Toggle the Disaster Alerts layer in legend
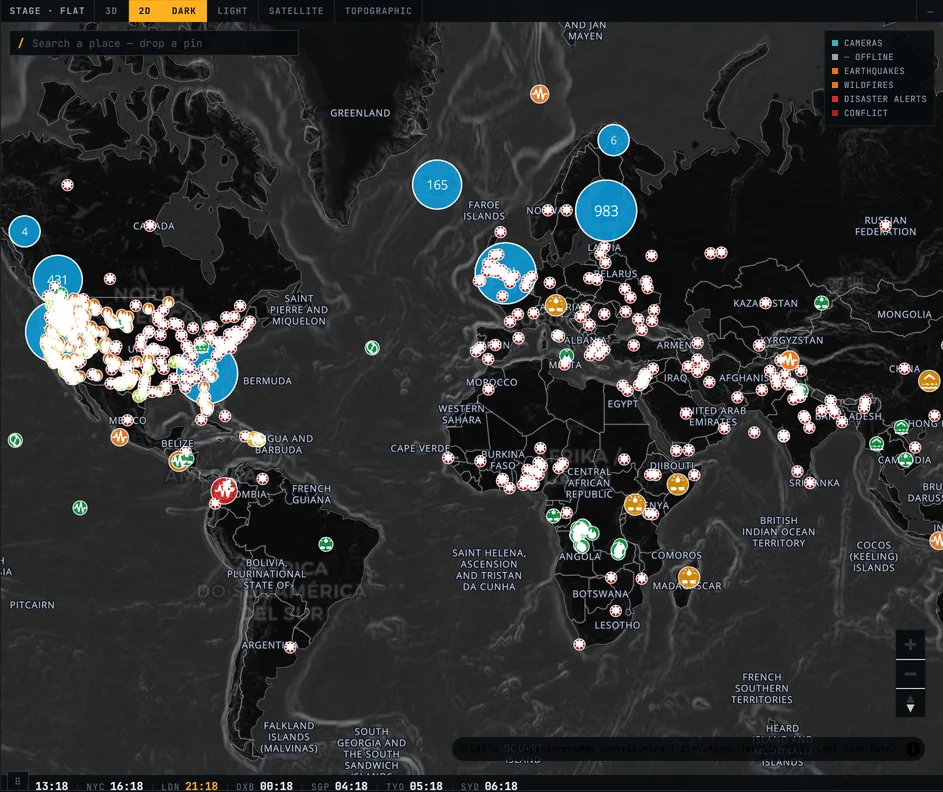Viewport: 943px width, 792px height. (x=879, y=99)
